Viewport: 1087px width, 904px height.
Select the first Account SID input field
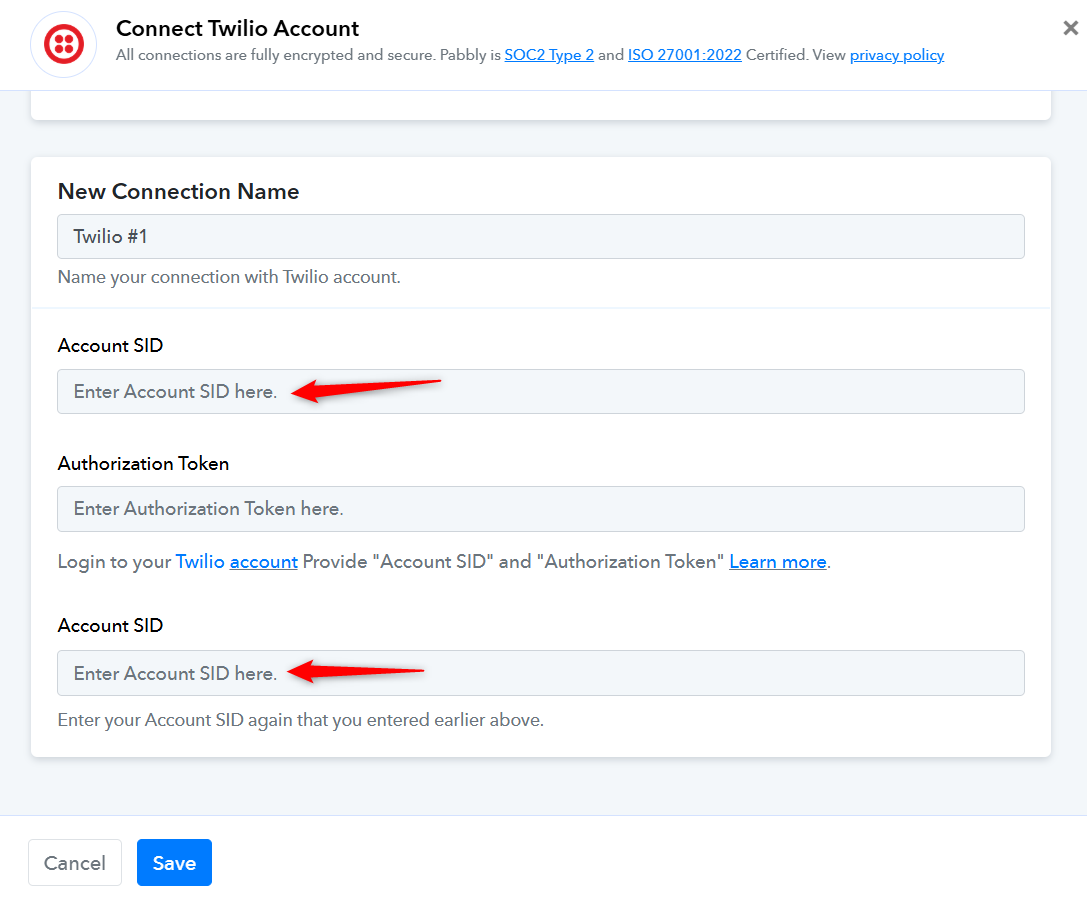pyautogui.click(x=541, y=392)
